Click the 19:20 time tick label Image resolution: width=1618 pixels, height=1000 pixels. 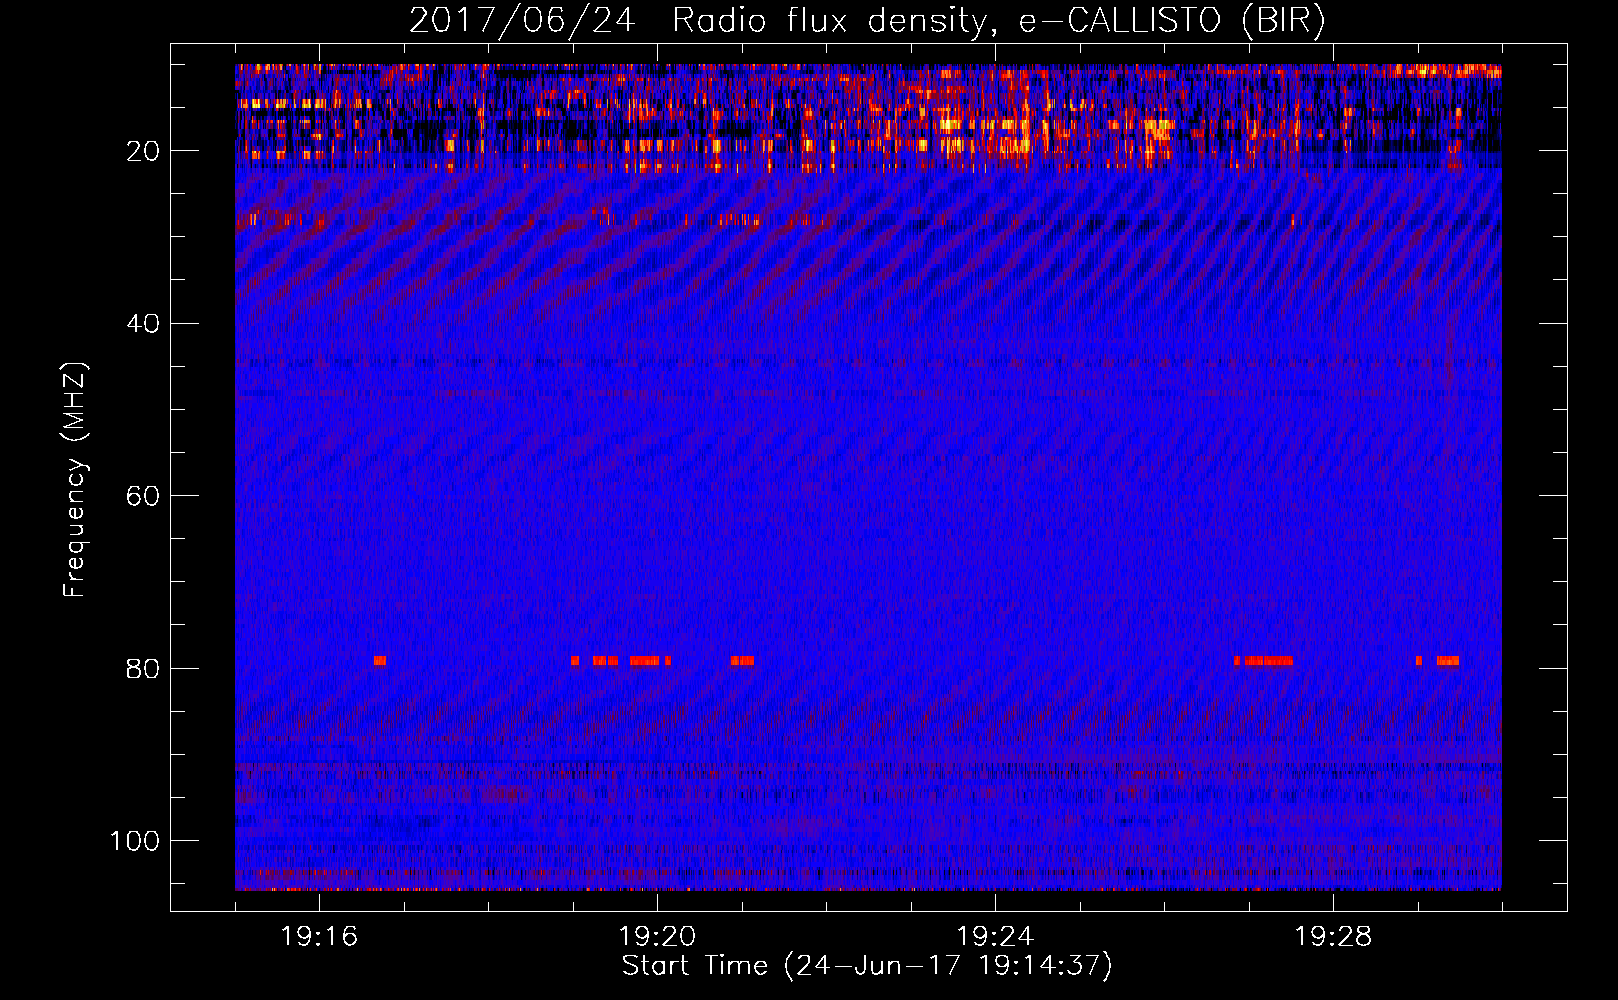[x=657, y=936]
